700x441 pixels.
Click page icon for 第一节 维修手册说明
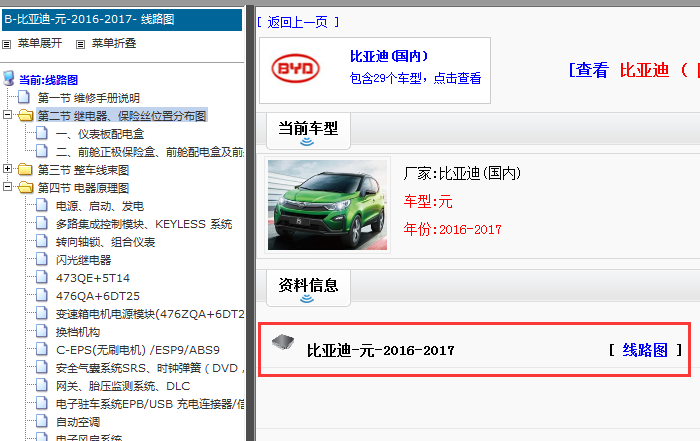click(x=24, y=97)
